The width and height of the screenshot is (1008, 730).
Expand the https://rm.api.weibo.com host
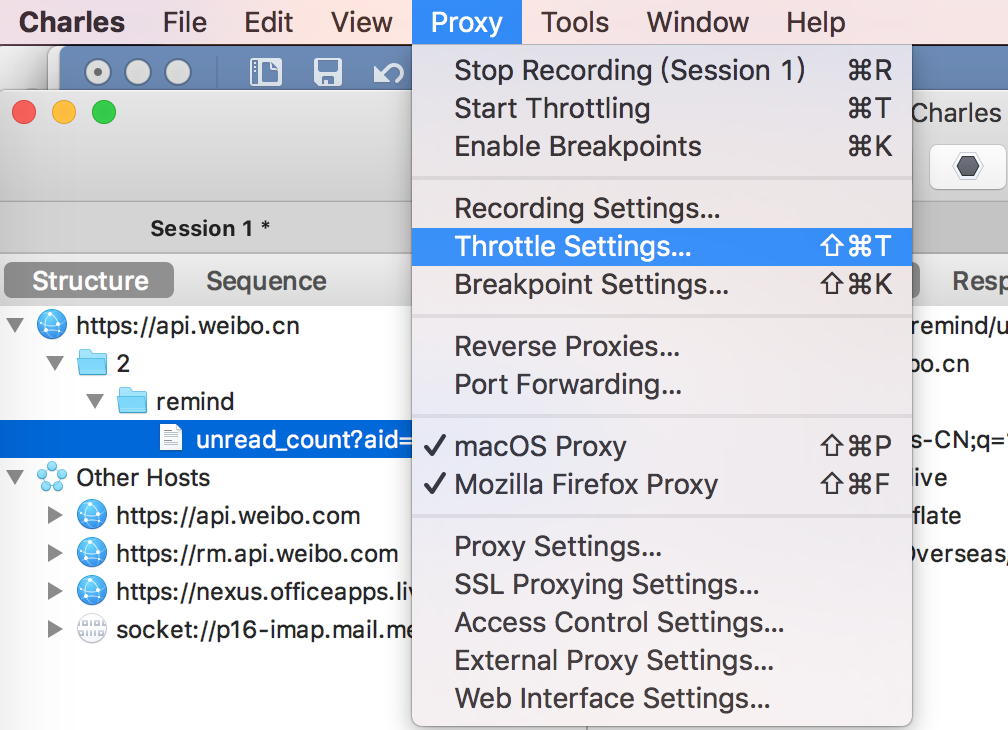pos(57,554)
